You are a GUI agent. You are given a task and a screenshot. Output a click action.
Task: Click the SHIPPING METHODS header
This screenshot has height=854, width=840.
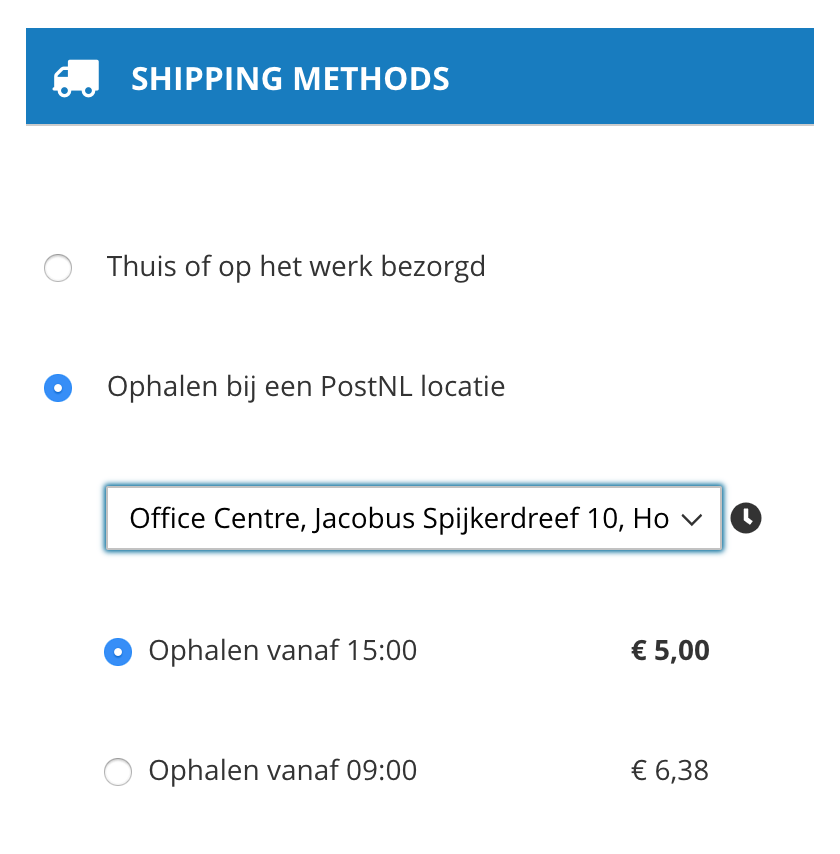coord(290,78)
